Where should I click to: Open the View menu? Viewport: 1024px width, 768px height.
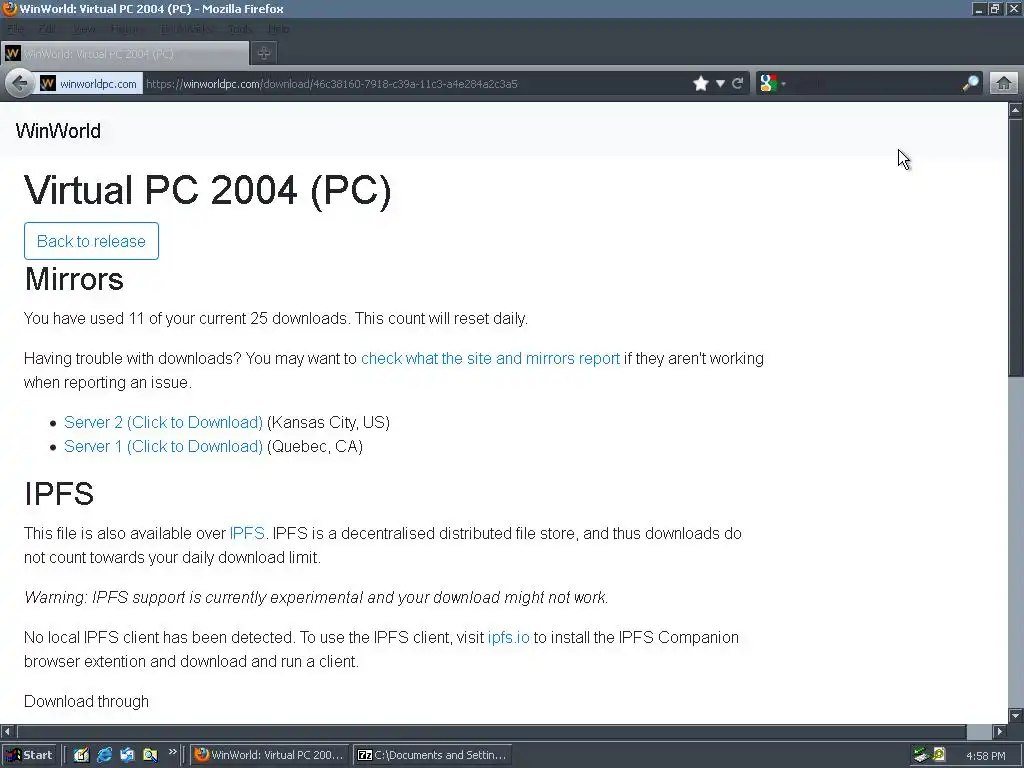coord(84,29)
